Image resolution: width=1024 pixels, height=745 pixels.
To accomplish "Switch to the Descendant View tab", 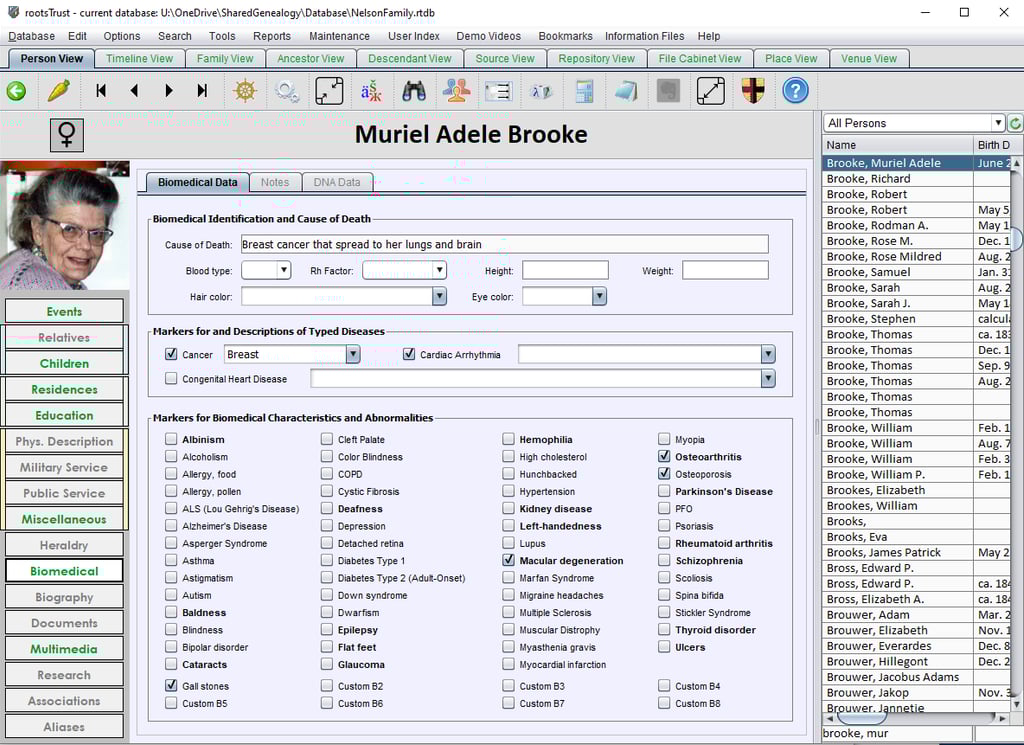I will coord(409,58).
